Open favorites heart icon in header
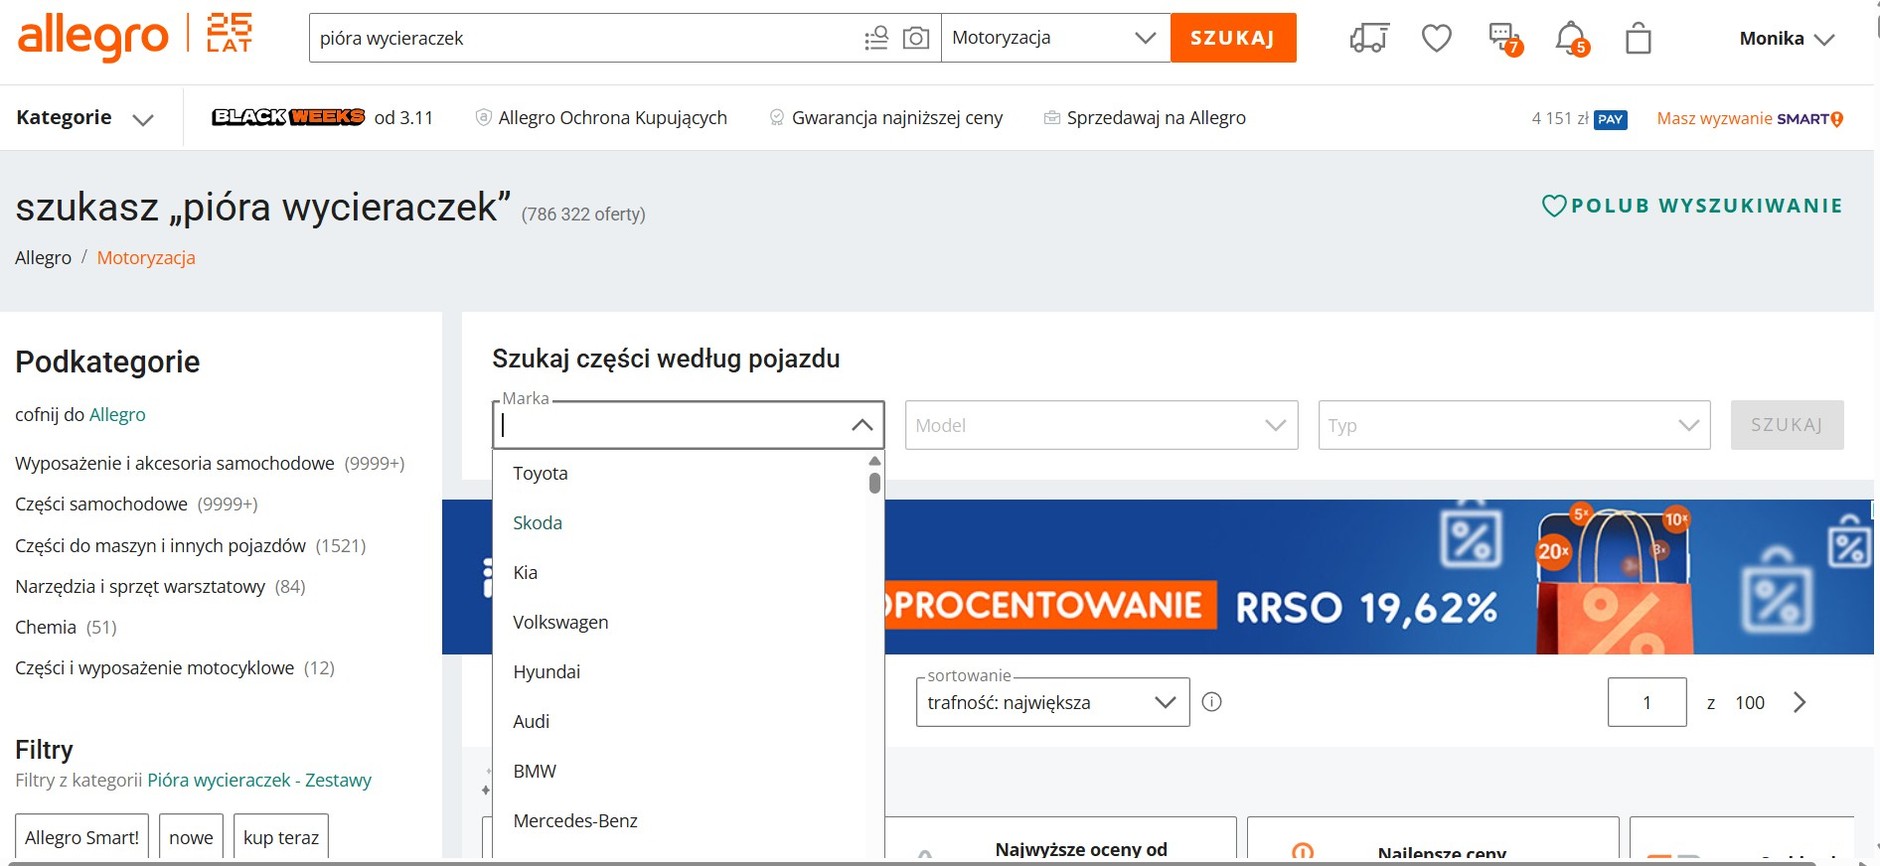 (1437, 38)
